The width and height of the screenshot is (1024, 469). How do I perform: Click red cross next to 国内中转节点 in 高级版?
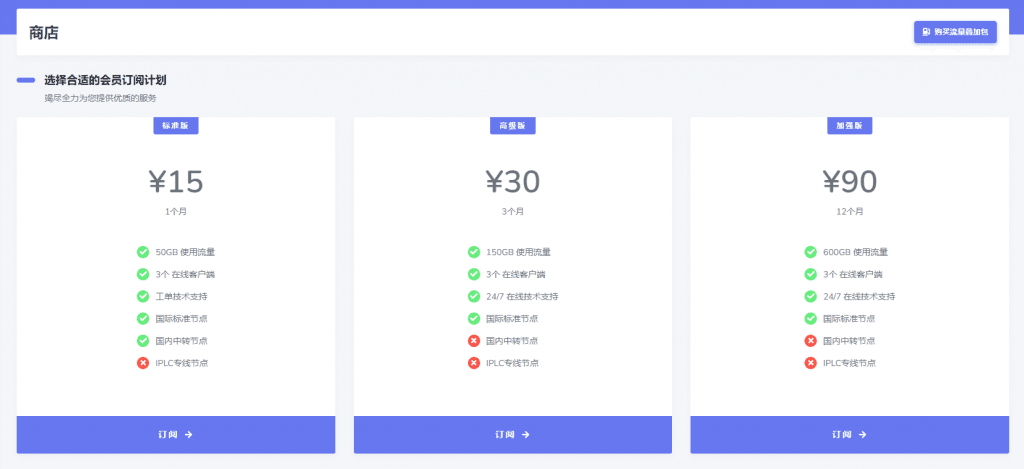[473, 340]
